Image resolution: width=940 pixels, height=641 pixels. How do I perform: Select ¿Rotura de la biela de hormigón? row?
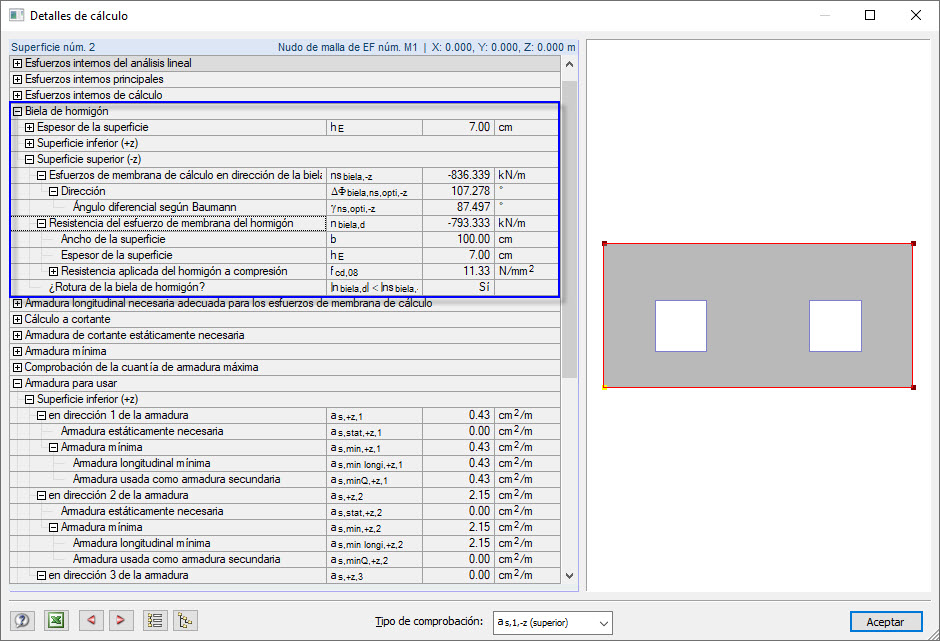pos(285,287)
